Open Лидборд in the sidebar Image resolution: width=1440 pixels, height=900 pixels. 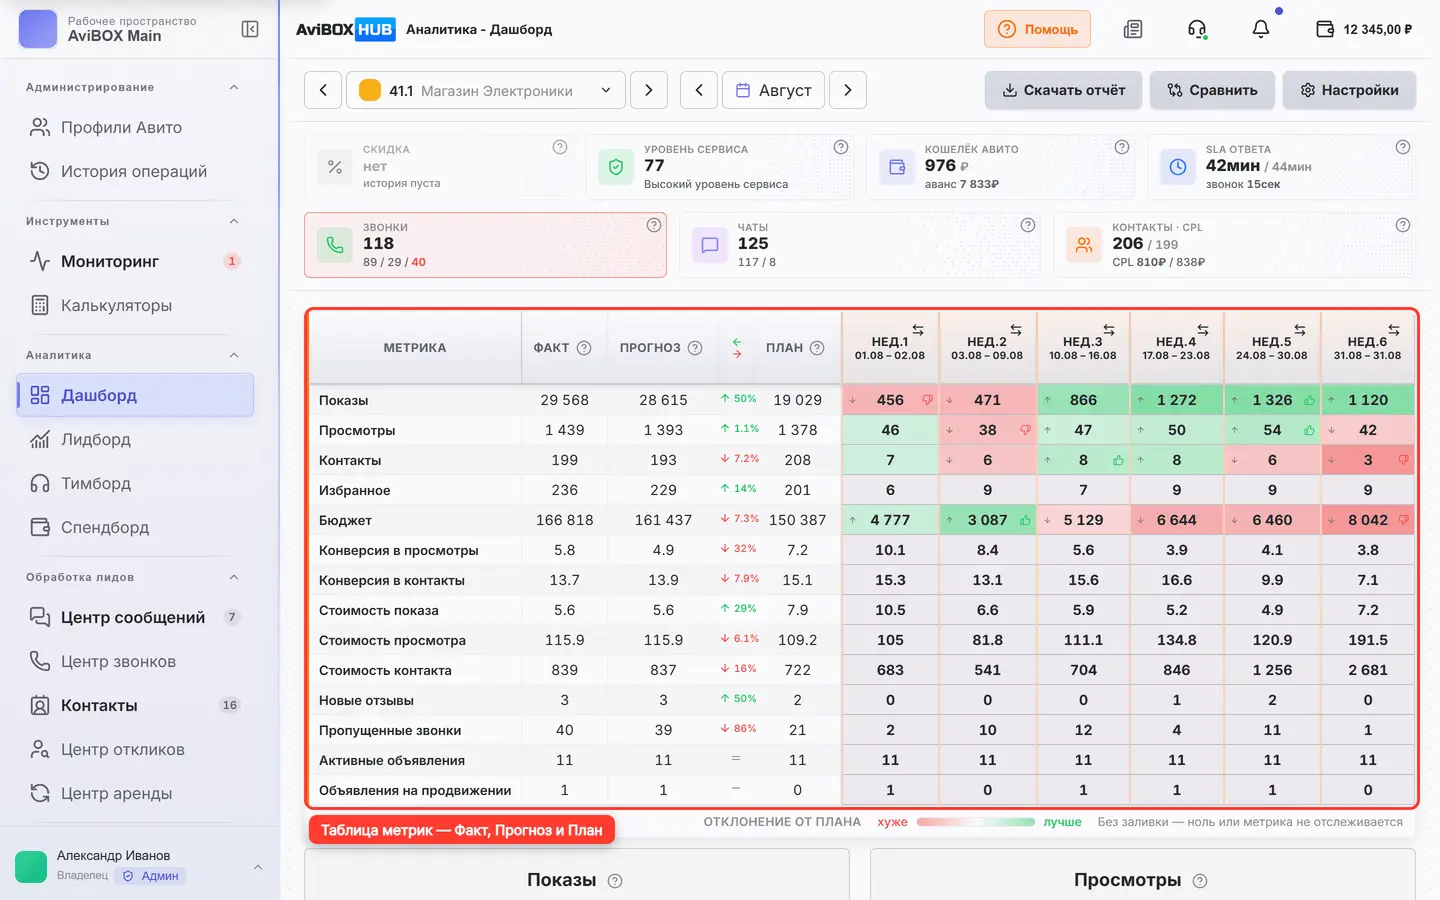pos(95,439)
